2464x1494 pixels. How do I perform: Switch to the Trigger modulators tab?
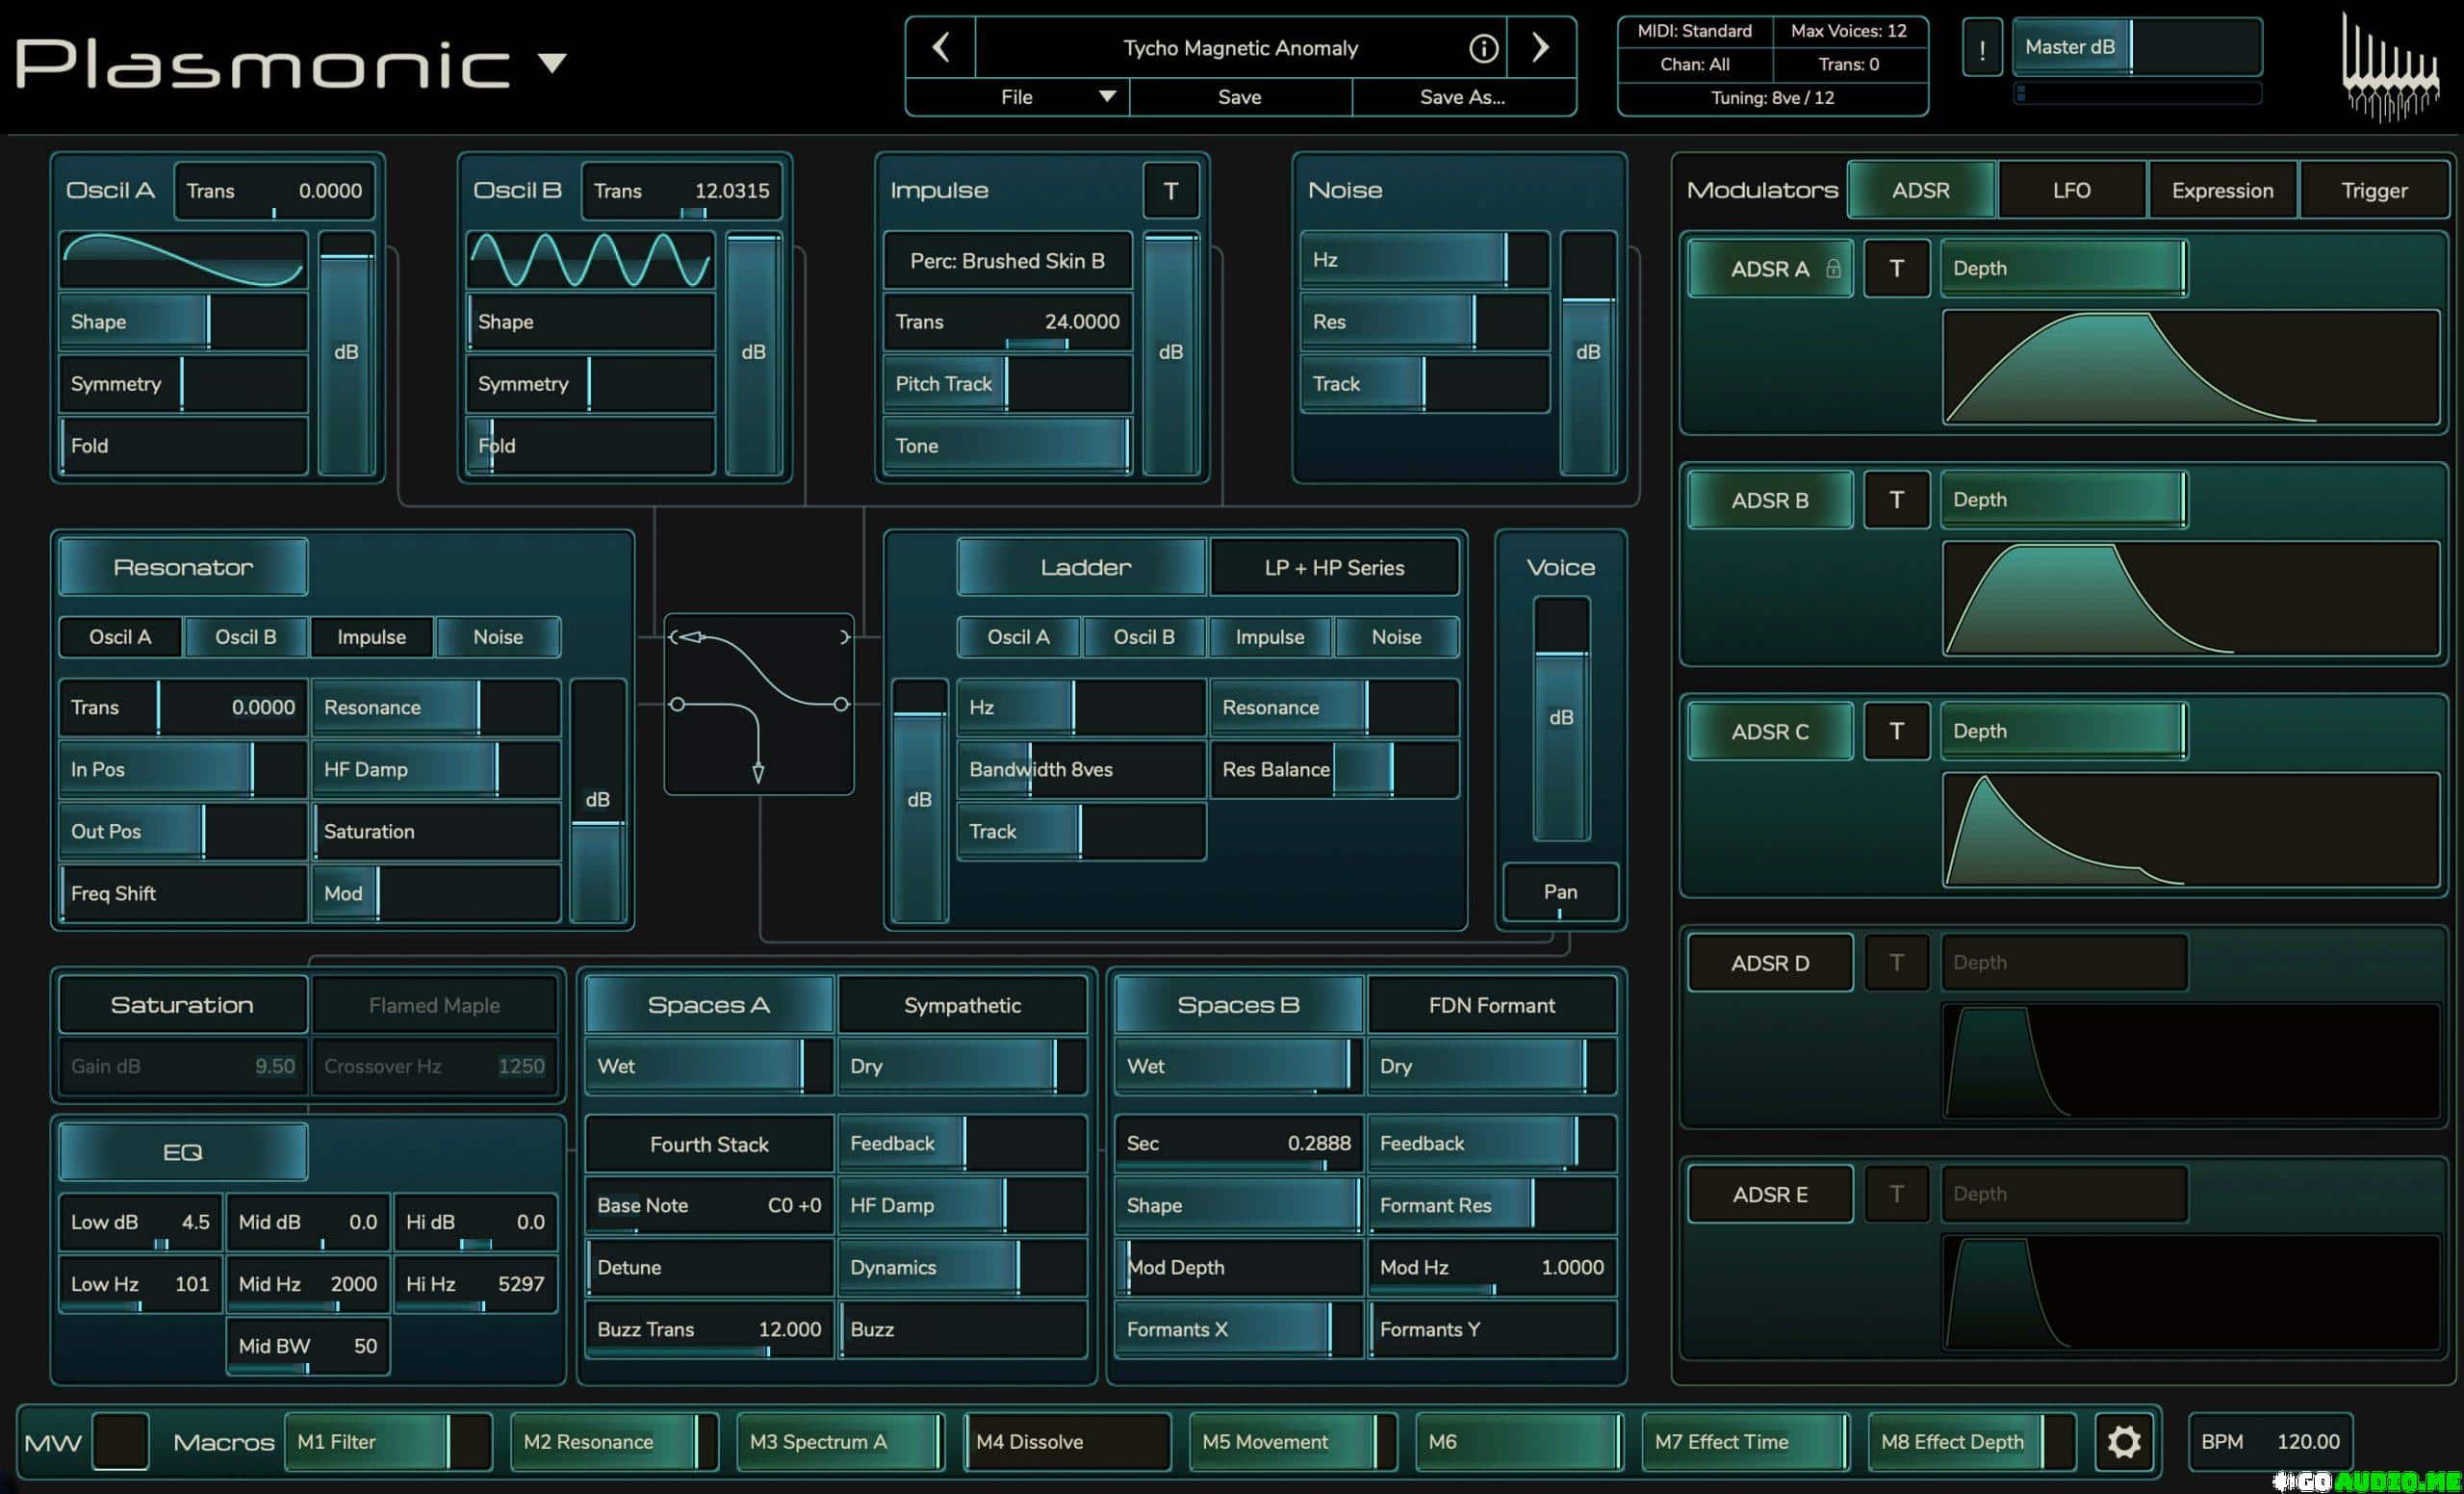click(2374, 190)
